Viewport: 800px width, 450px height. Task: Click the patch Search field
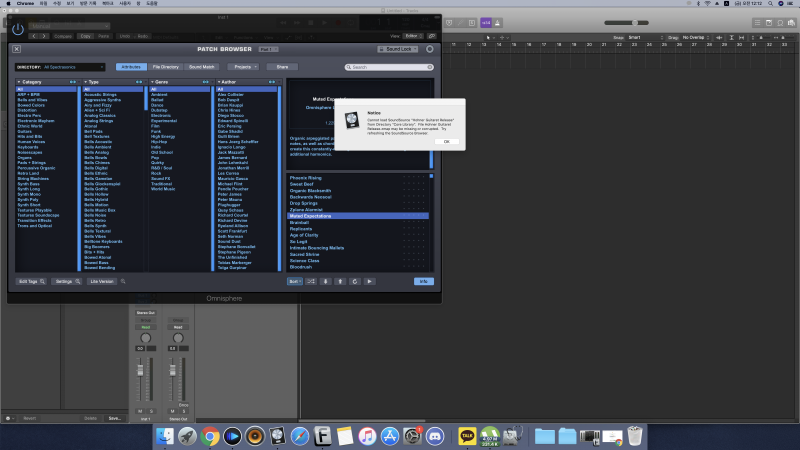coord(389,67)
